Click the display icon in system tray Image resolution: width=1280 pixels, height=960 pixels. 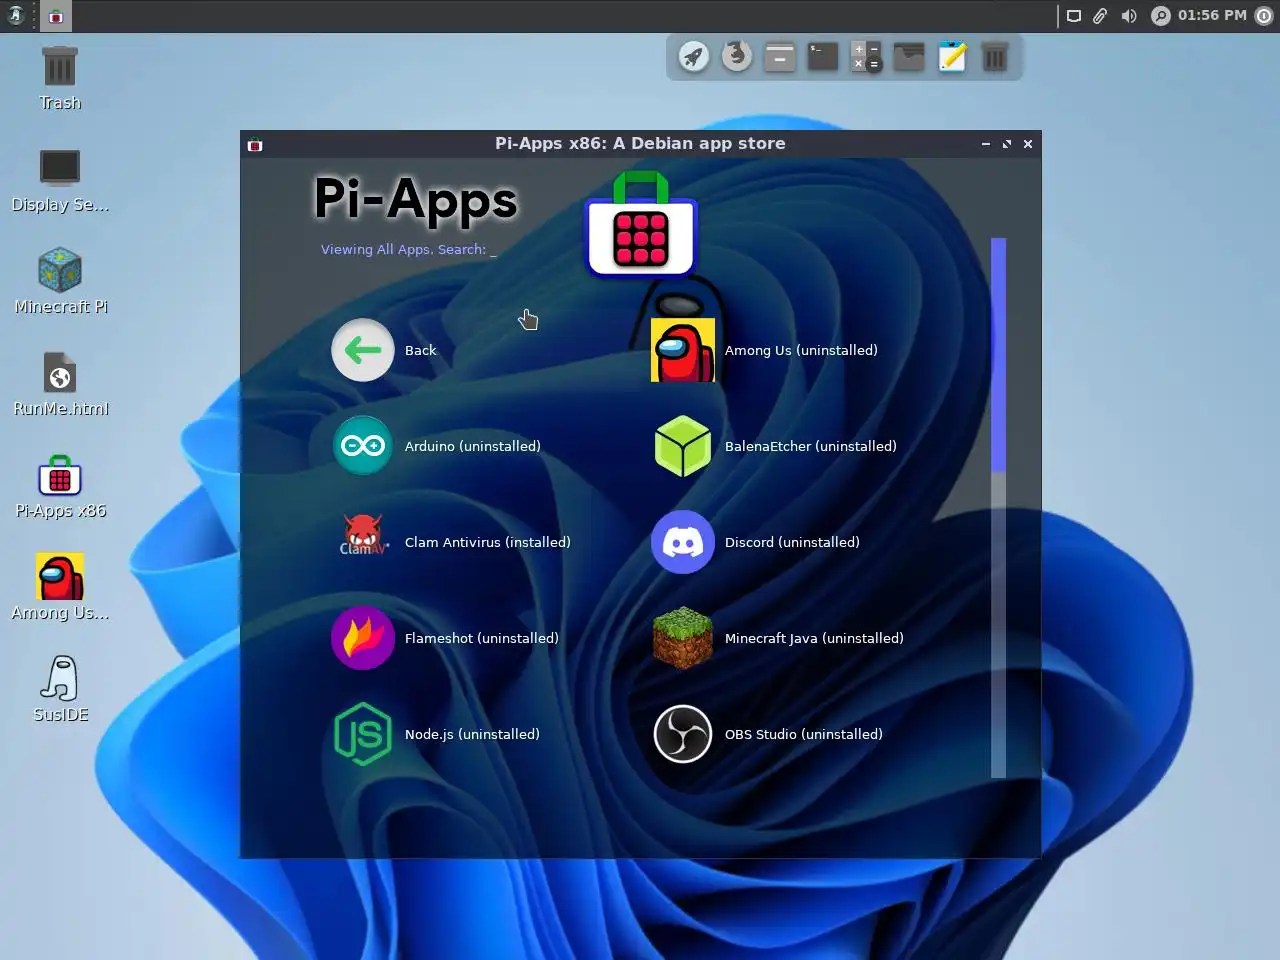pyautogui.click(x=1074, y=16)
